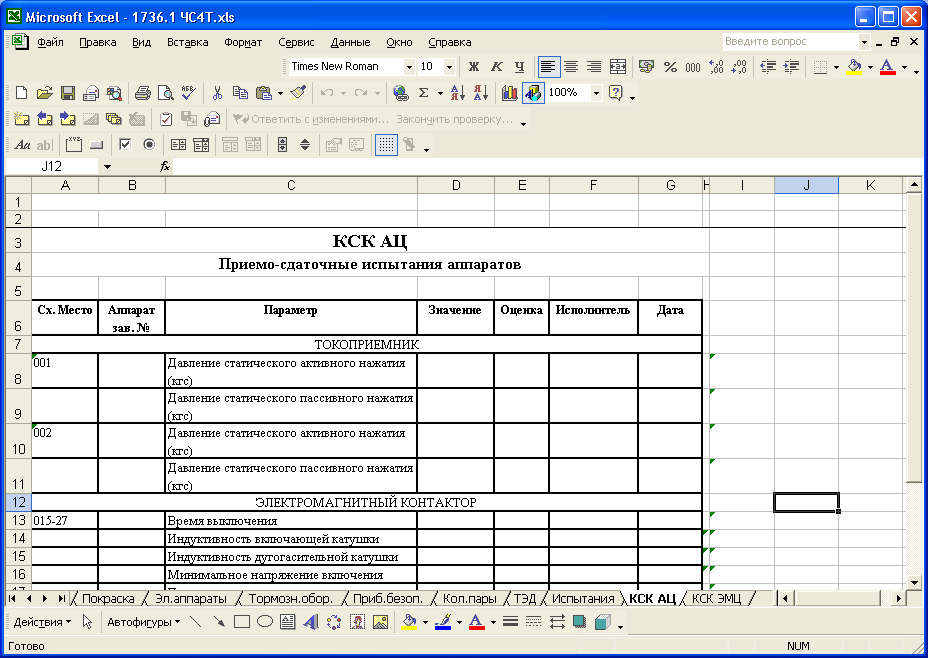Click the Font Color red A swatch
928x658 pixels.
click(887, 67)
